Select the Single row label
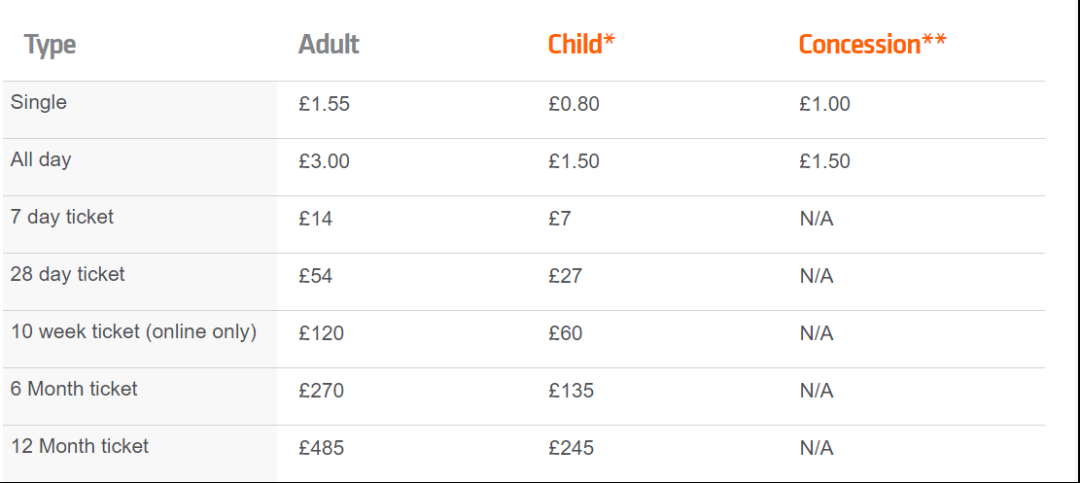Viewport: 1080px width, 483px height. pos(39,102)
